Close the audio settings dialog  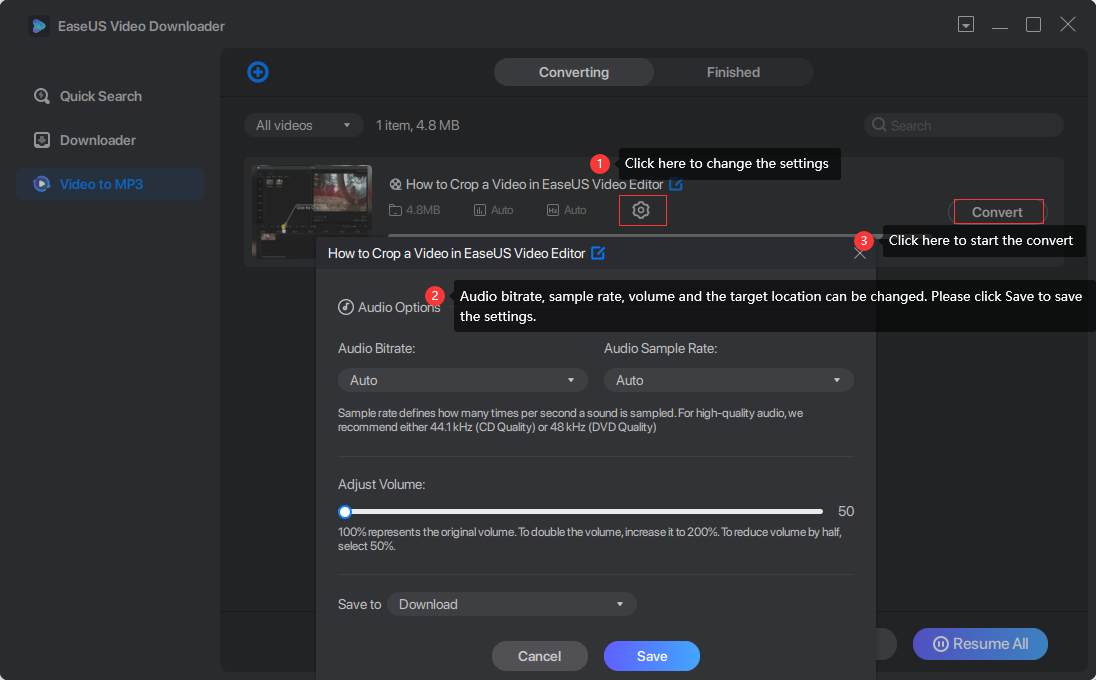point(860,254)
